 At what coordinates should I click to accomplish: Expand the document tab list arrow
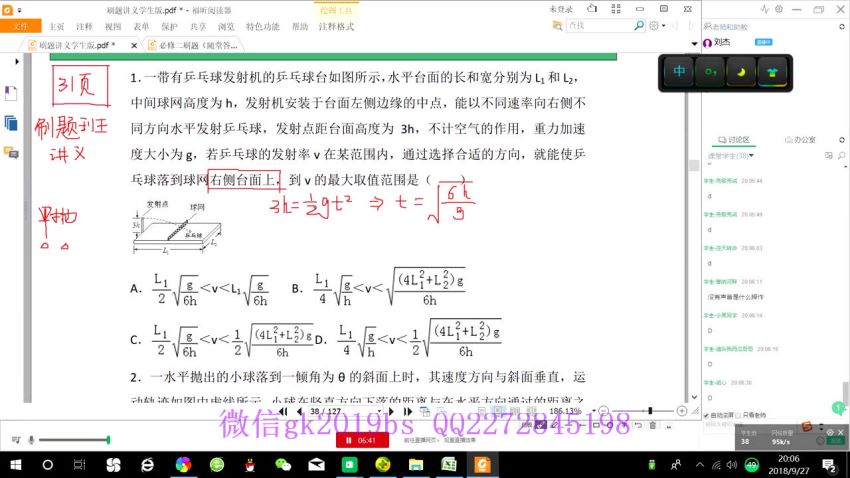click(x=694, y=43)
